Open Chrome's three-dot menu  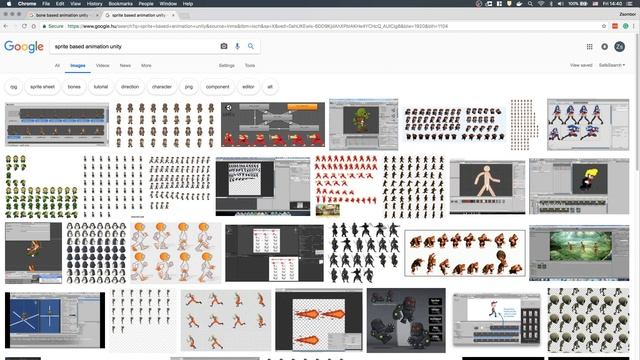634,26
